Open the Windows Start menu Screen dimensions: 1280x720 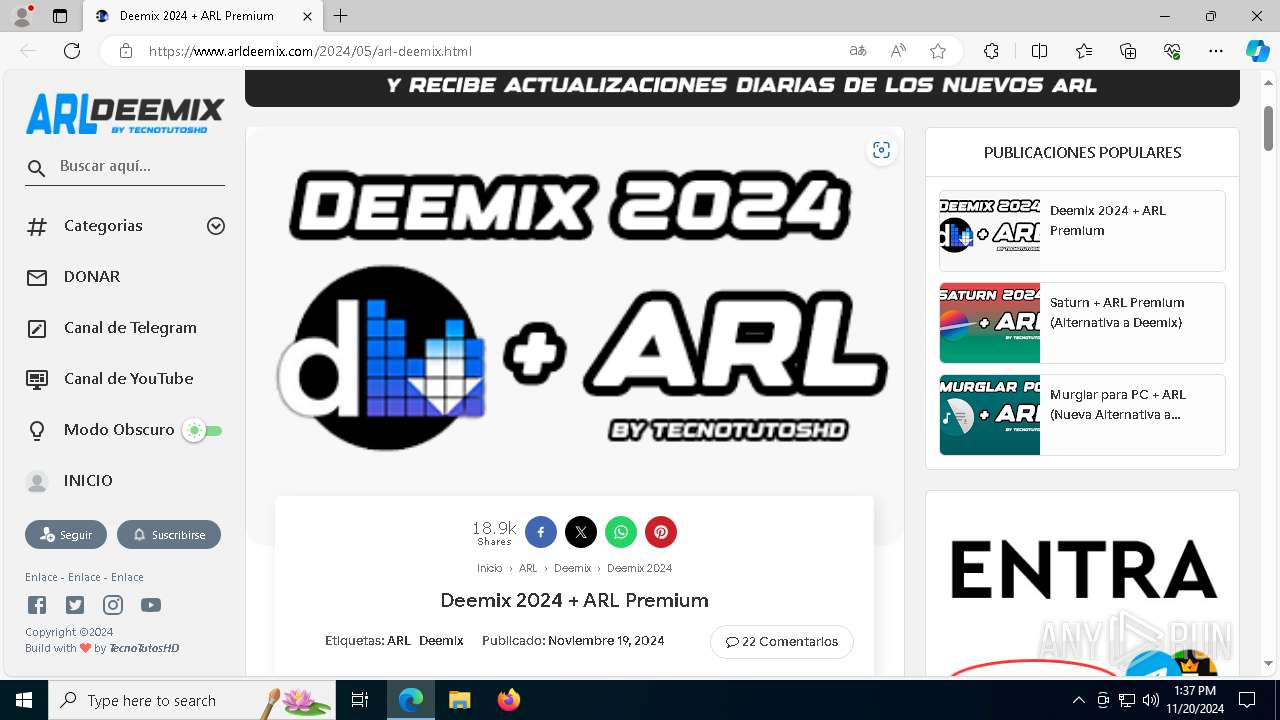(24, 700)
